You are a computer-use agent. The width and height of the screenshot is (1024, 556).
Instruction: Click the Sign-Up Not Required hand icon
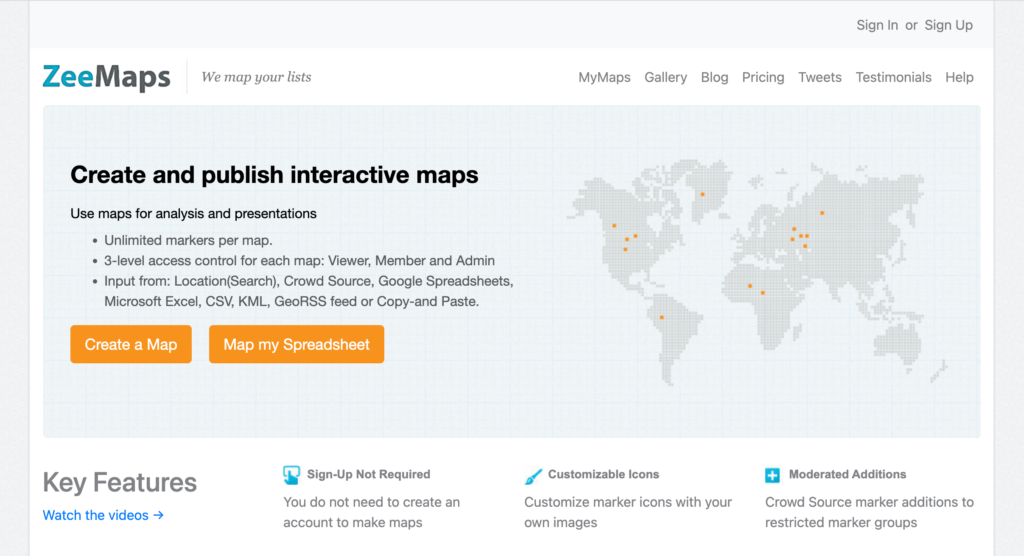[x=291, y=475]
